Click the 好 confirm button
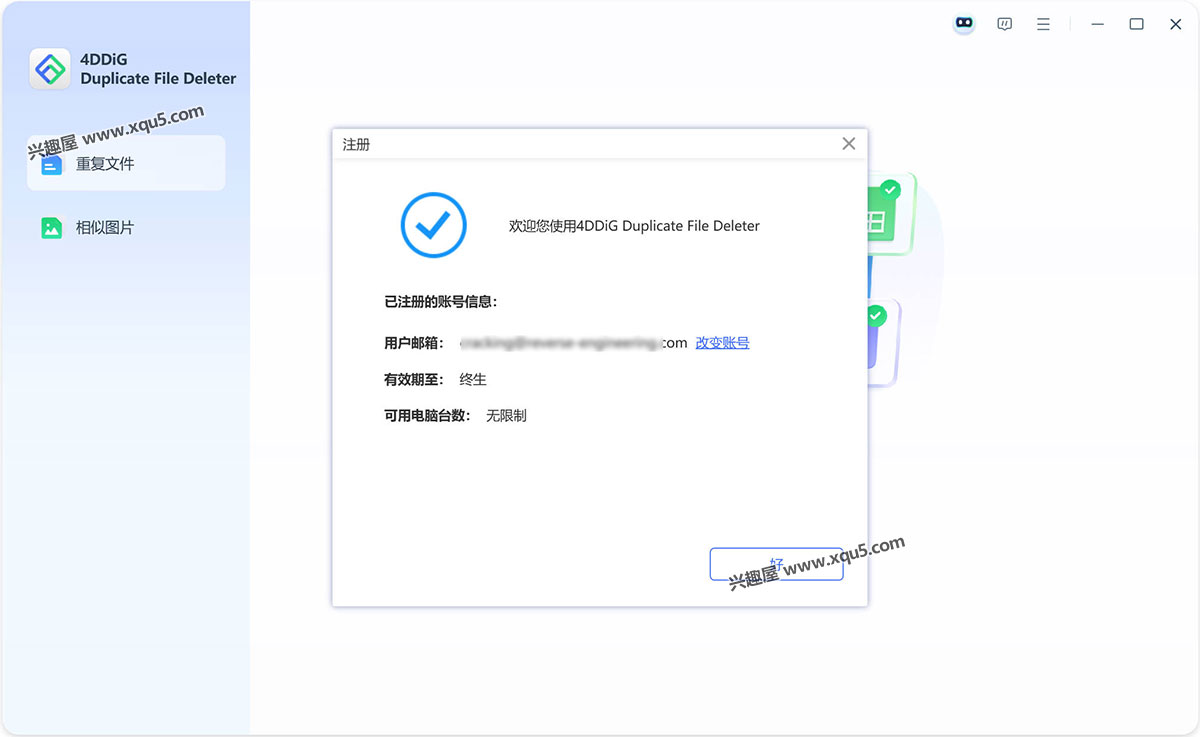1200x737 pixels. (x=776, y=564)
